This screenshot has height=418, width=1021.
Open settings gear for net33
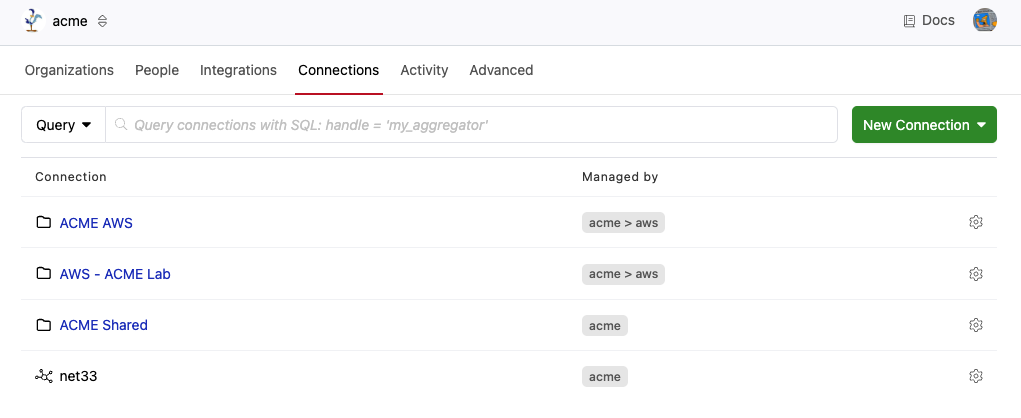tap(976, 376)
